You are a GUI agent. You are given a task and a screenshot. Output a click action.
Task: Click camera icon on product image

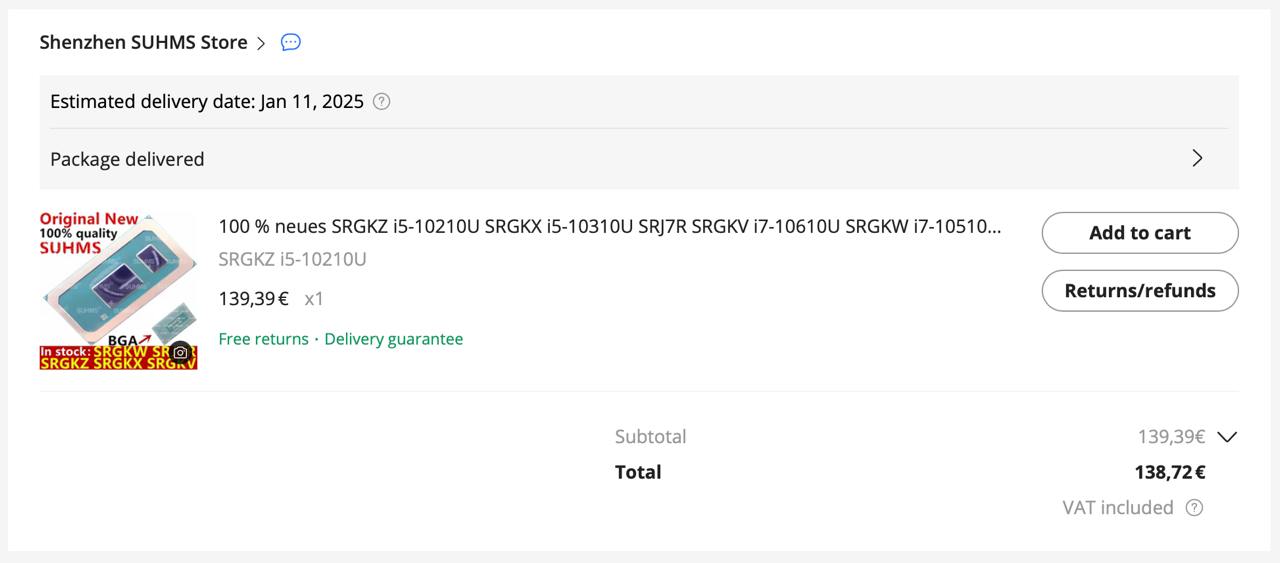[180, 352]
